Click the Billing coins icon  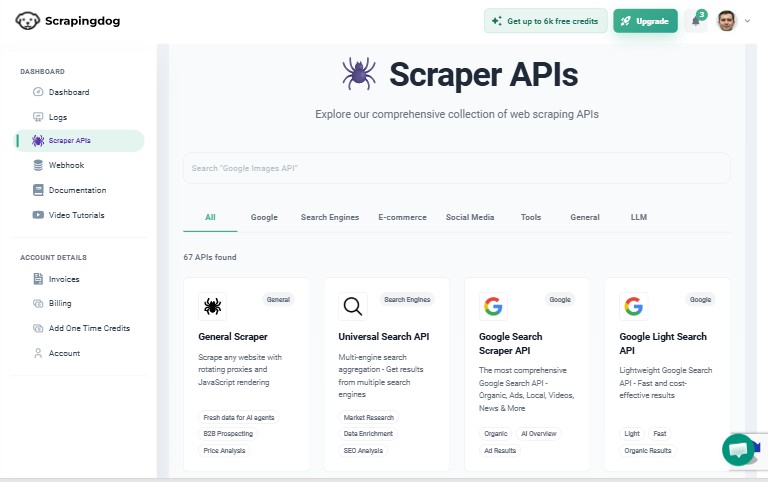(38, 303)
